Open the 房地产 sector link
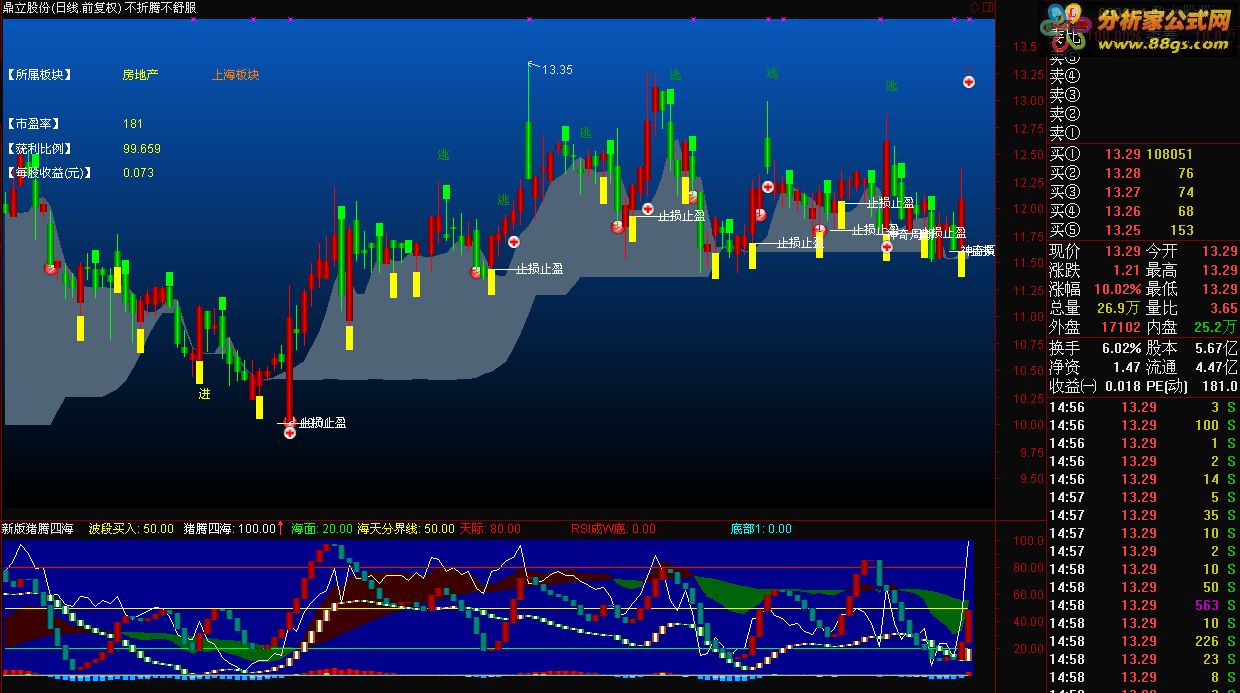This screenshot has height=693, width=1240. tap(141, 75)
